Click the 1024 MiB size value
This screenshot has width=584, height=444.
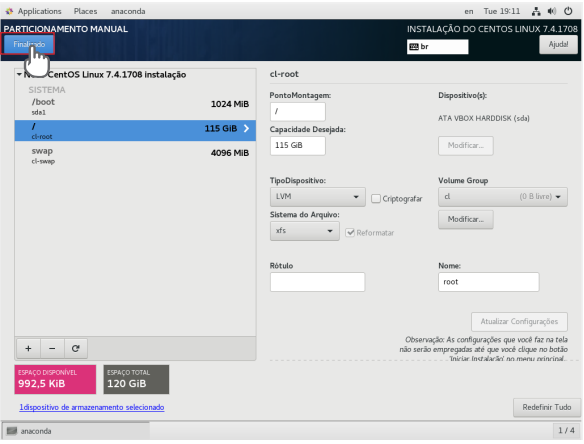[230, 104]
